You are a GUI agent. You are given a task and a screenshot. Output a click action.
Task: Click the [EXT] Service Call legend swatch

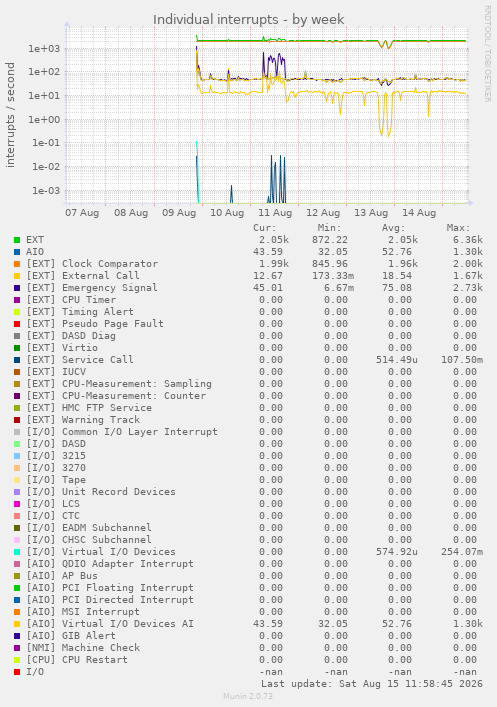[x=17, y=360]
